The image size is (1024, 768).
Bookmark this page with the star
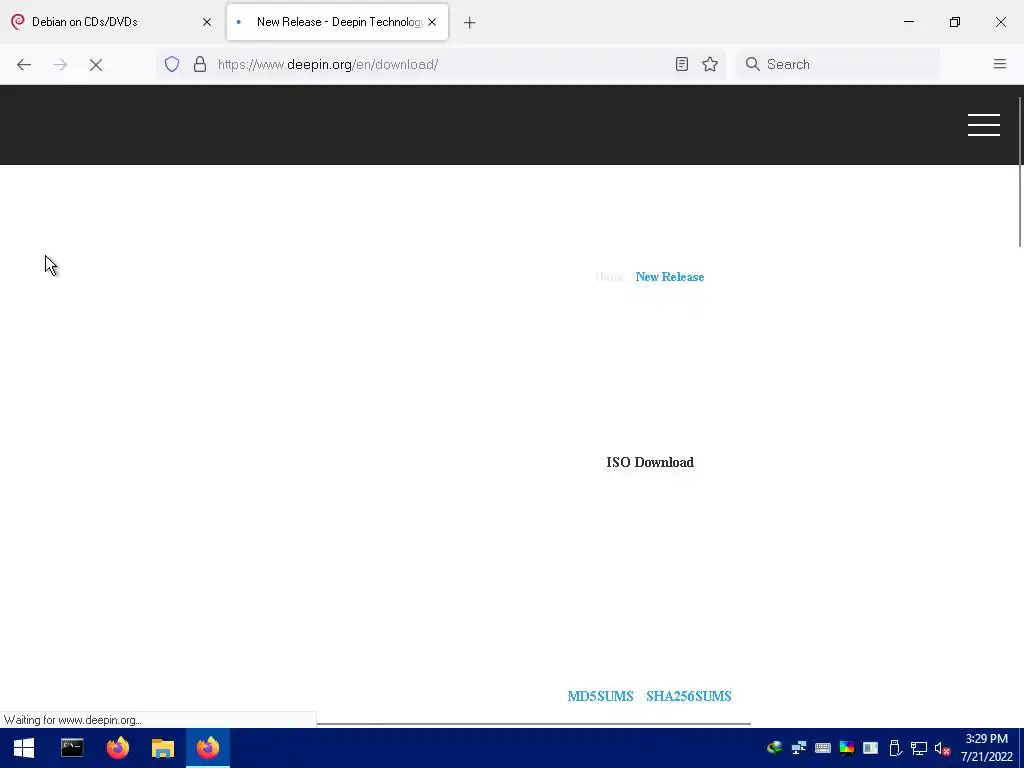point(710,64)
